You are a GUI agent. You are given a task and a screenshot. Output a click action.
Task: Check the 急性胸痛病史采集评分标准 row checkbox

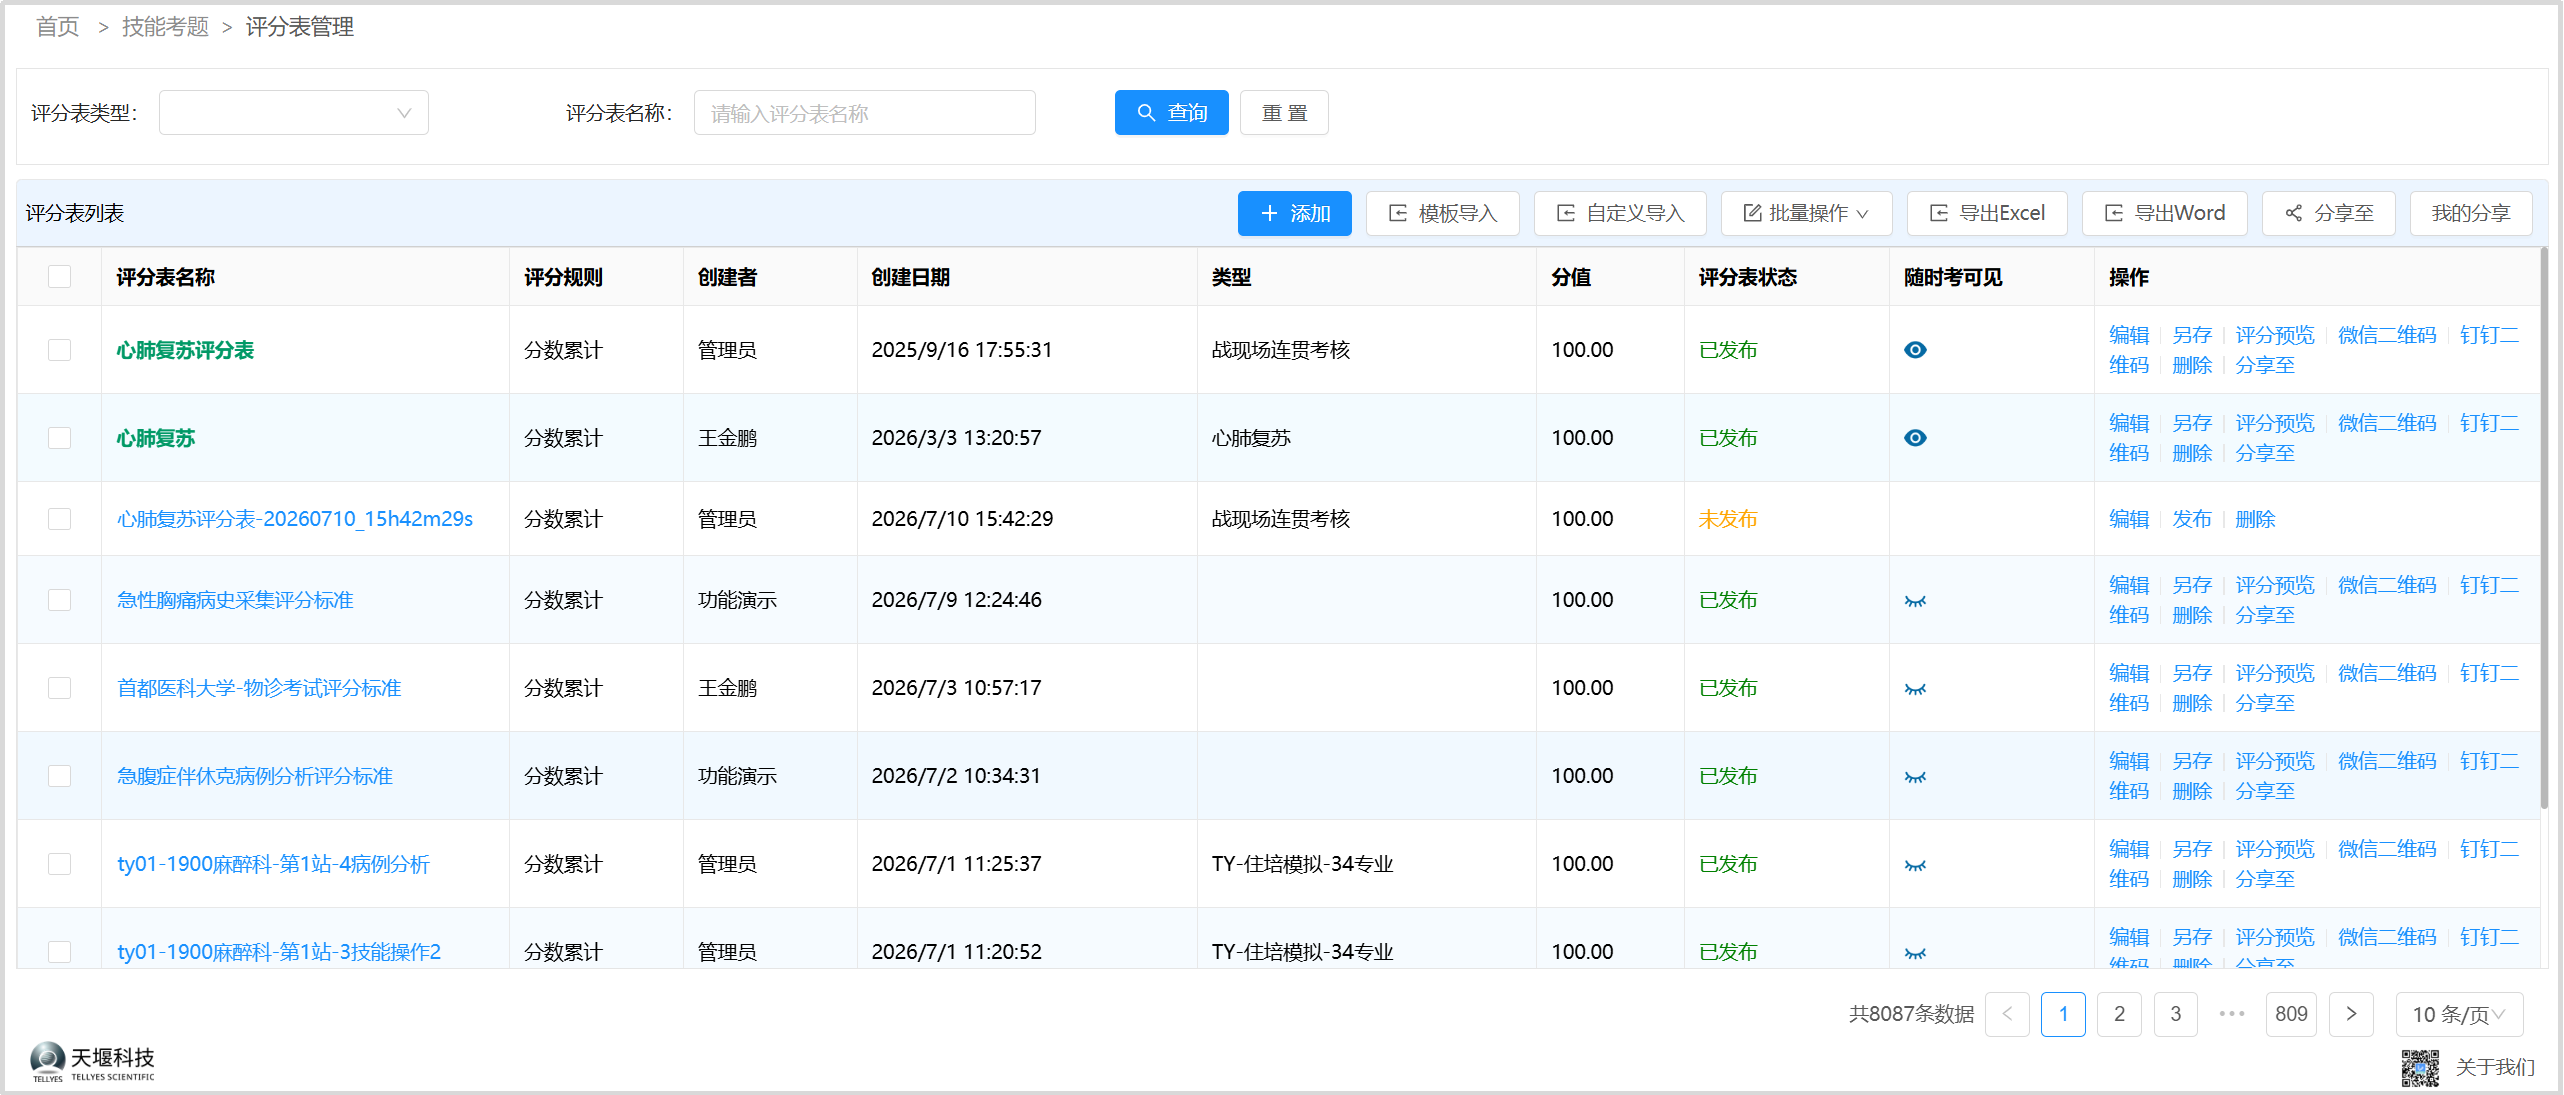[x=60, y=600]
